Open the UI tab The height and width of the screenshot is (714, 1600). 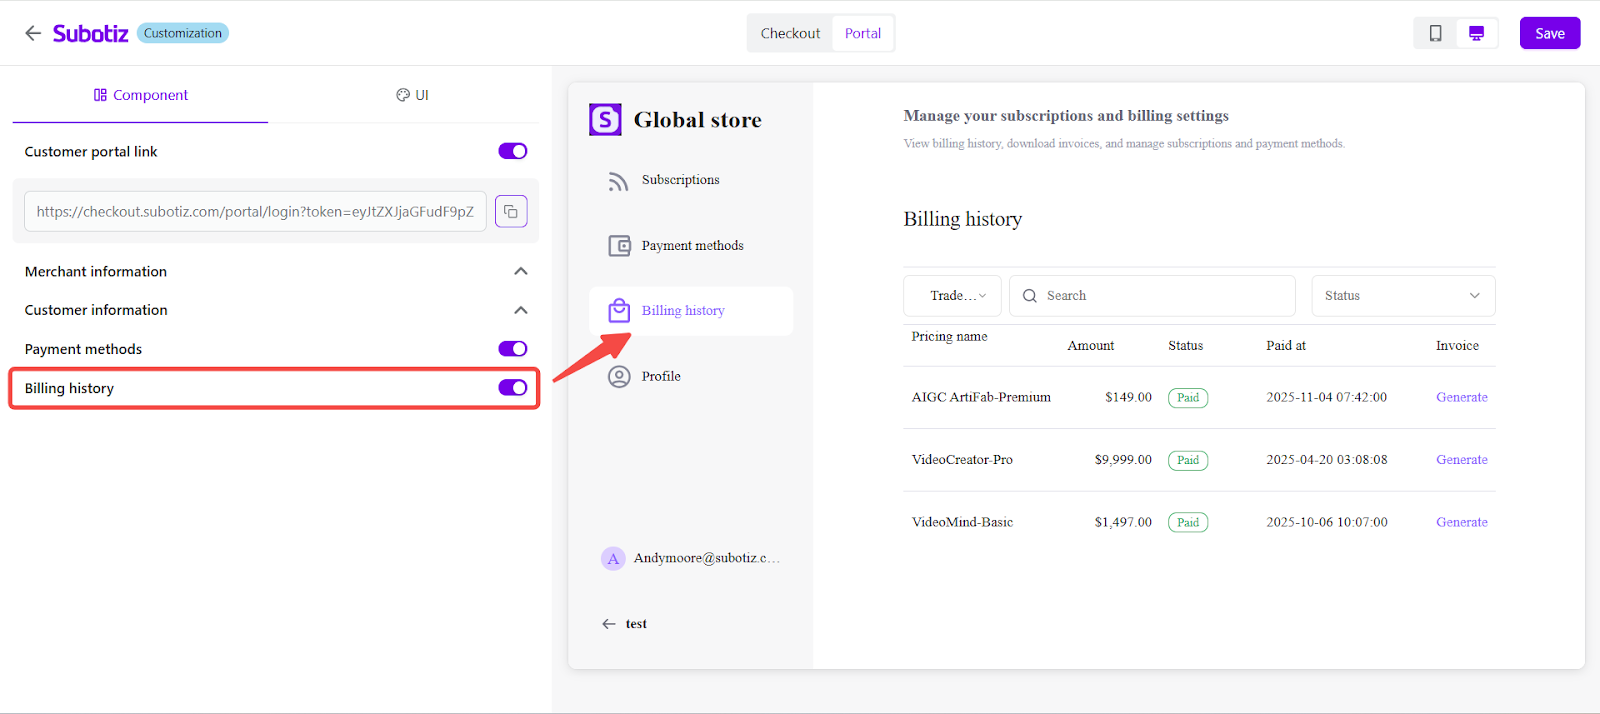point(412,95)
